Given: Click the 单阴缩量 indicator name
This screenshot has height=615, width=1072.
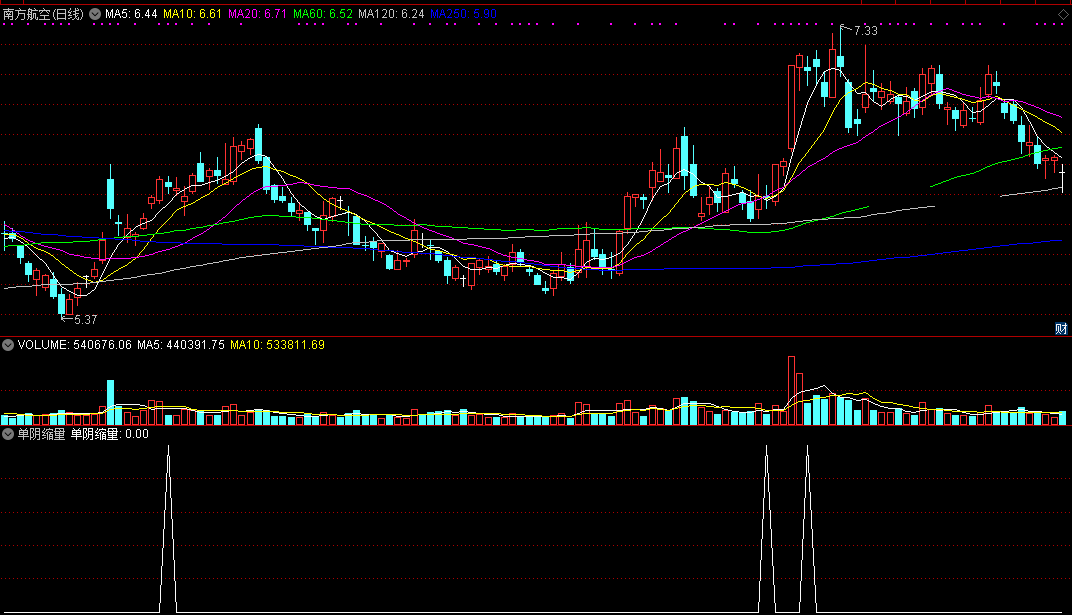Looking at the screenshot, I should (x=41, y=434).
